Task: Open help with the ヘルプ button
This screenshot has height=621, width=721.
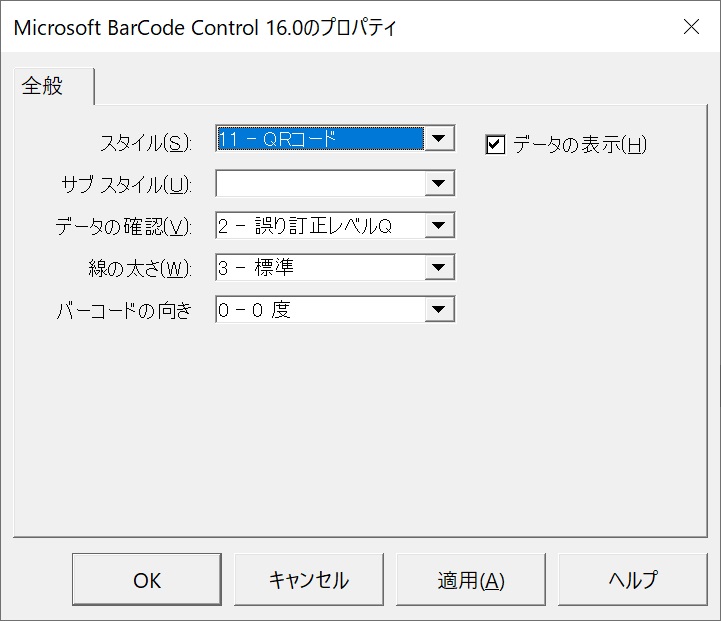Action: pos(633,580)
